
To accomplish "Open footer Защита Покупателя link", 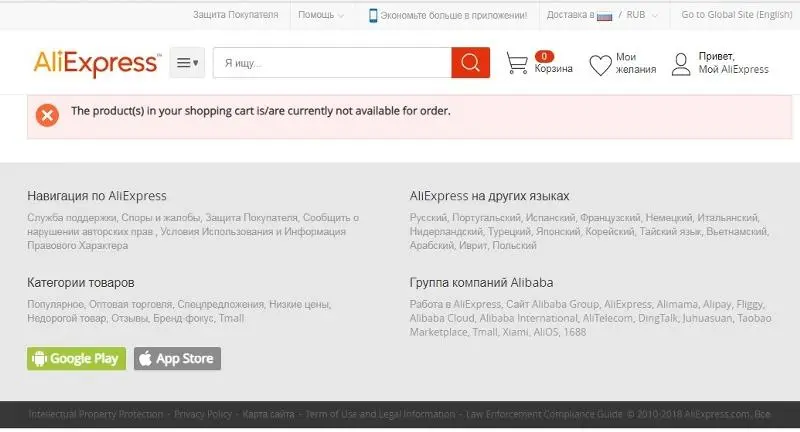I will [x=252, y=218].
